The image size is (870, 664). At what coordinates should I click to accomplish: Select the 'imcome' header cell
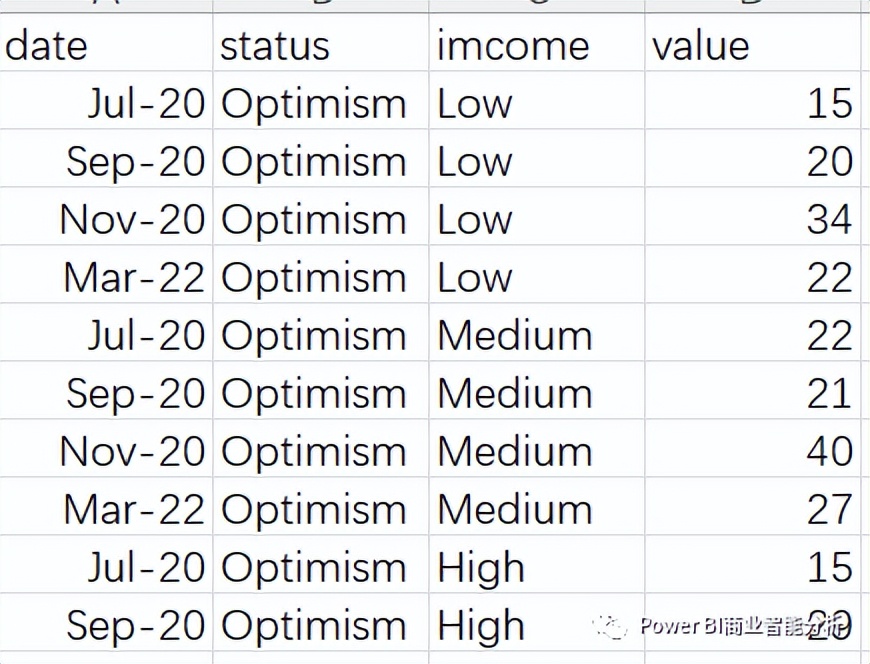537,43
